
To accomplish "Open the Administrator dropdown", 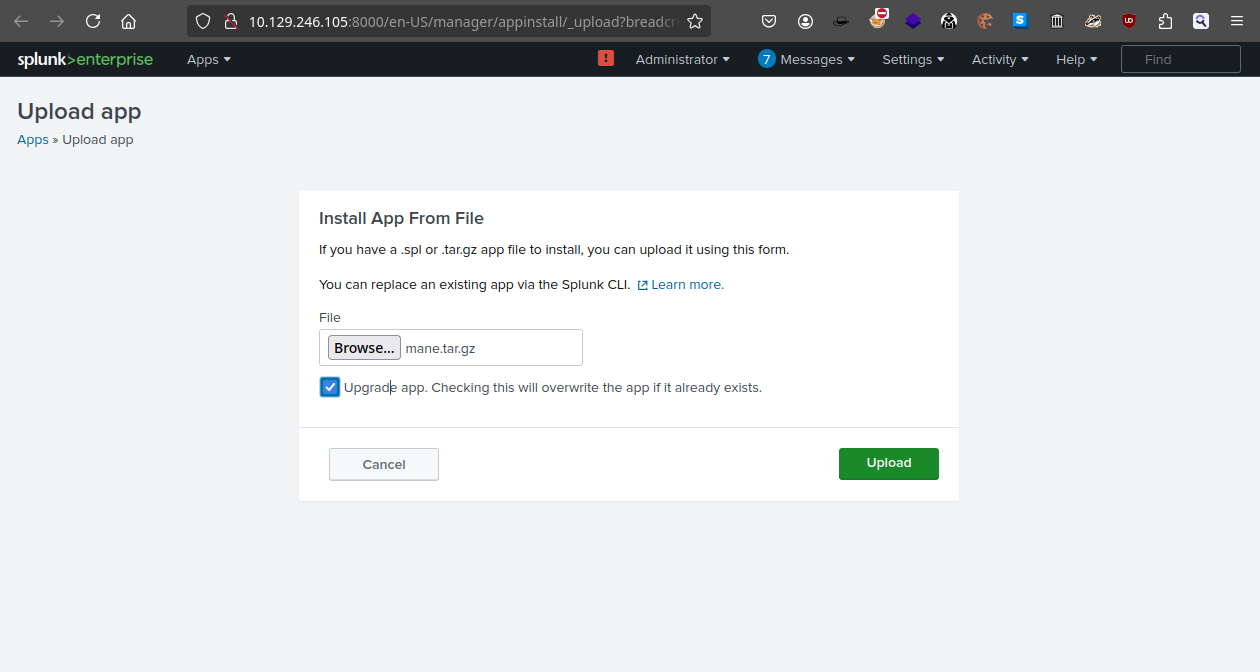I will pyautogui.click(x=682, y=60).
